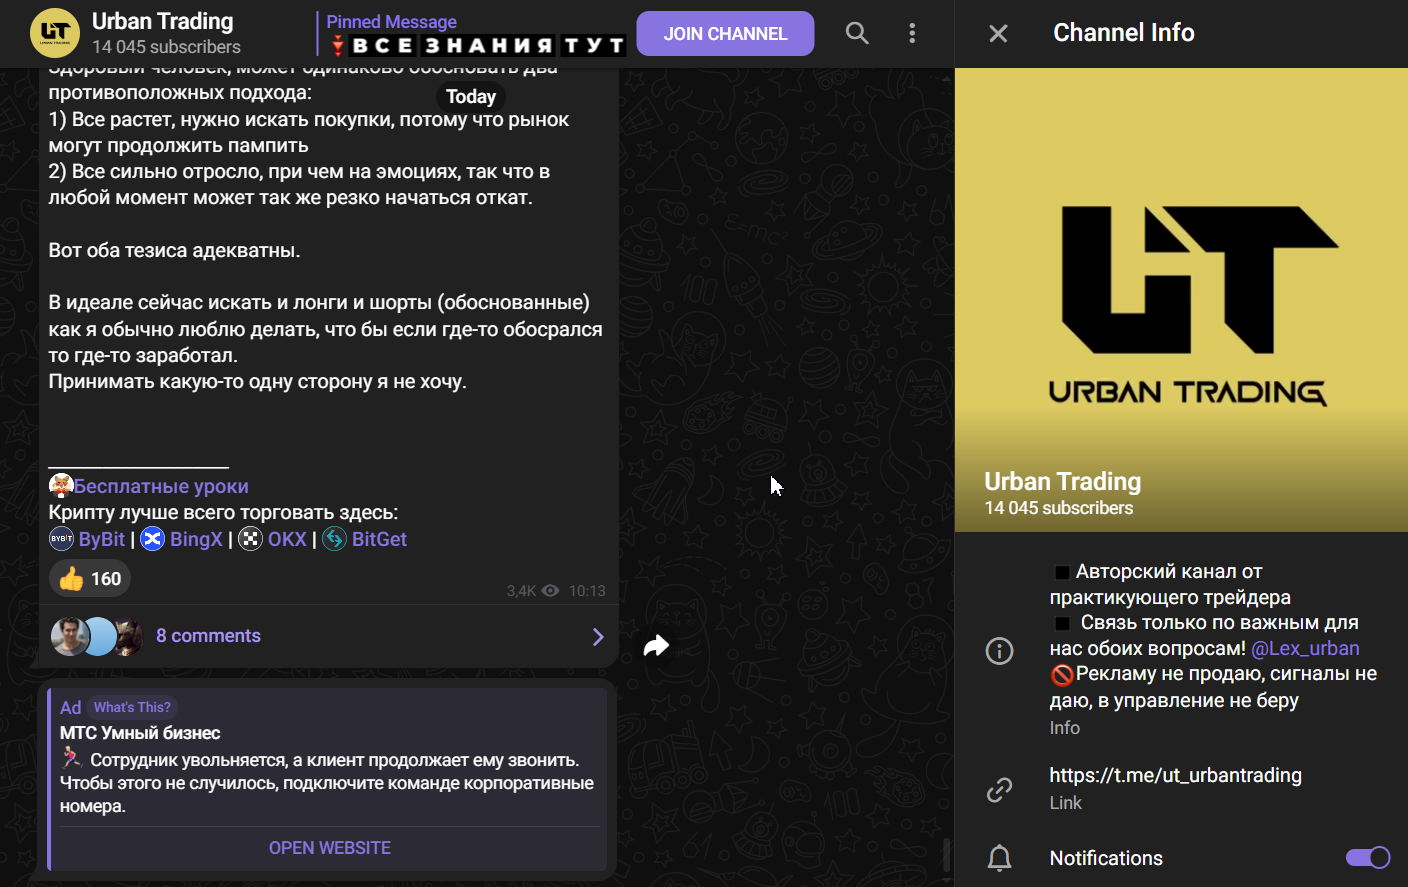Viewport: 1408px width, 887px height.
Task: Forward the post with share arrow
Action: pos(656,646)
